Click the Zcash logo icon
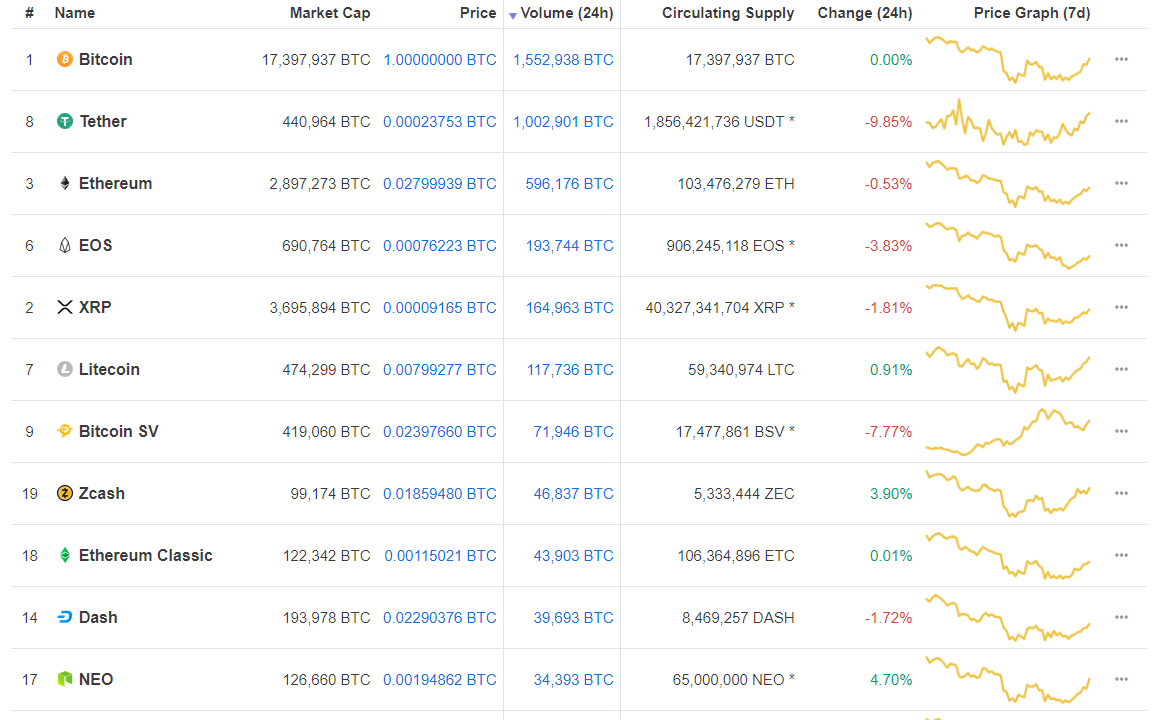The height and width of the screenshot is (720, 1159). [x=65, y=494]
